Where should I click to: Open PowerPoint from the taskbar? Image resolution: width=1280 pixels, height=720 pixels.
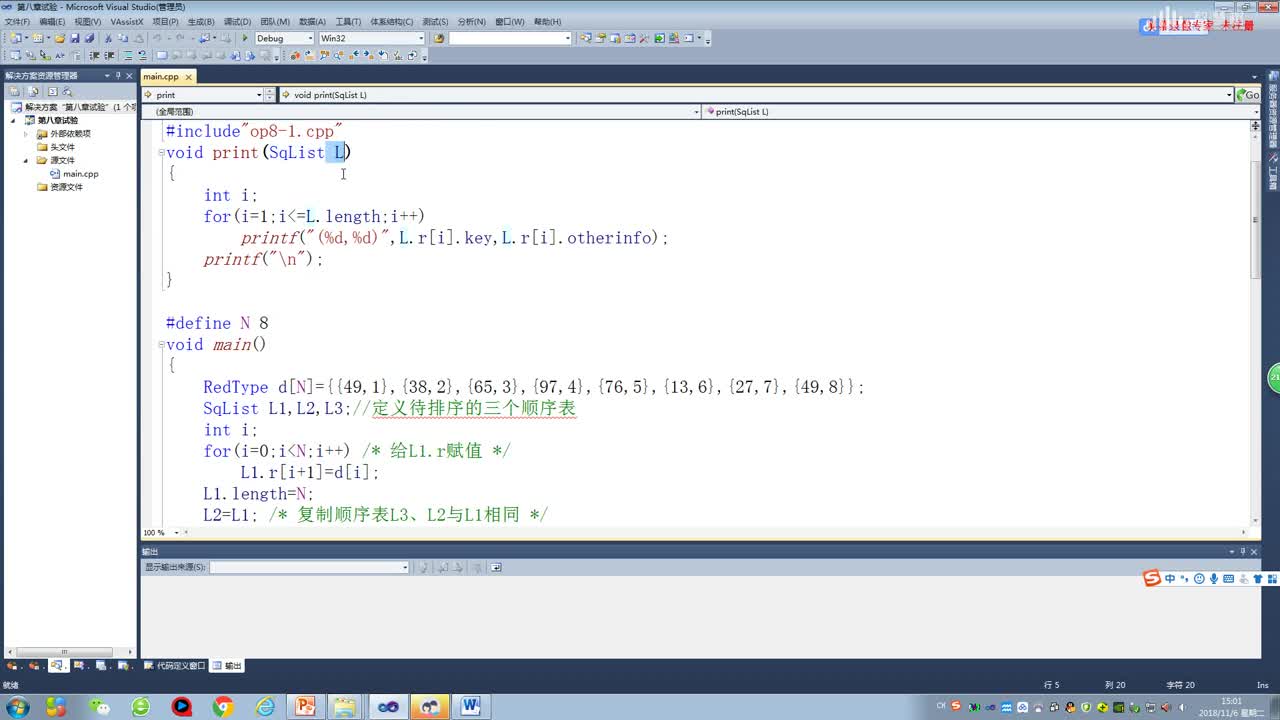coord(304,707)
